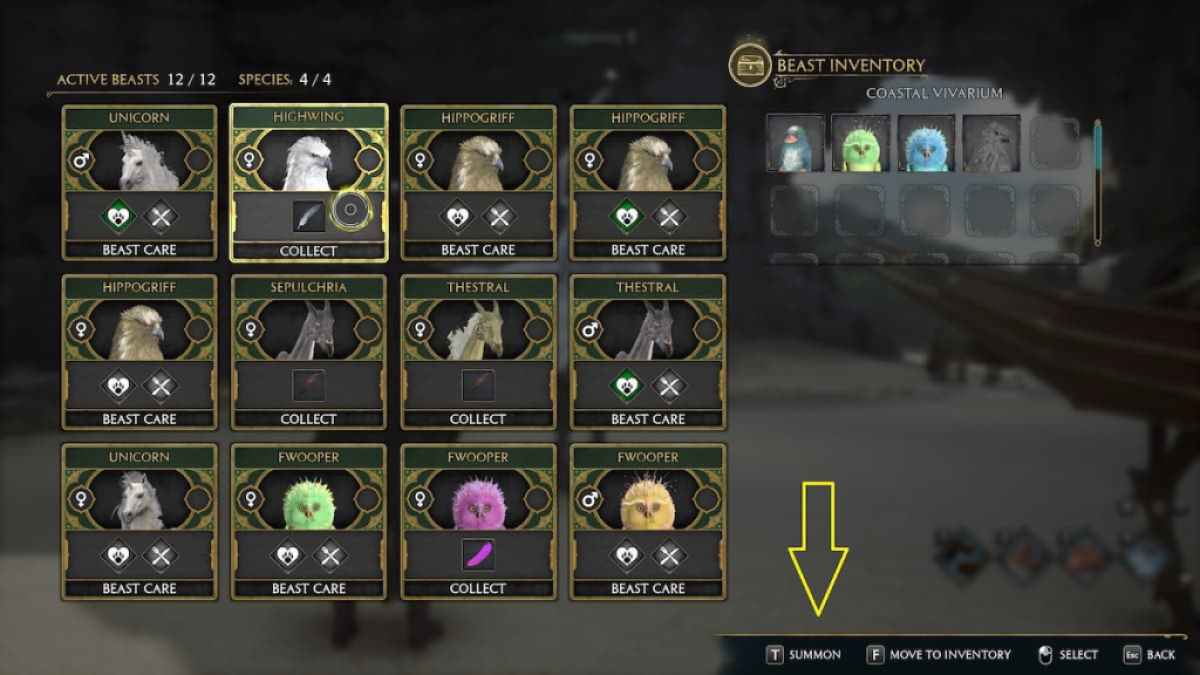Choose the Diricawl in the first inventory slot
The height and width of the screenshot is (675, 1200).
795,143
